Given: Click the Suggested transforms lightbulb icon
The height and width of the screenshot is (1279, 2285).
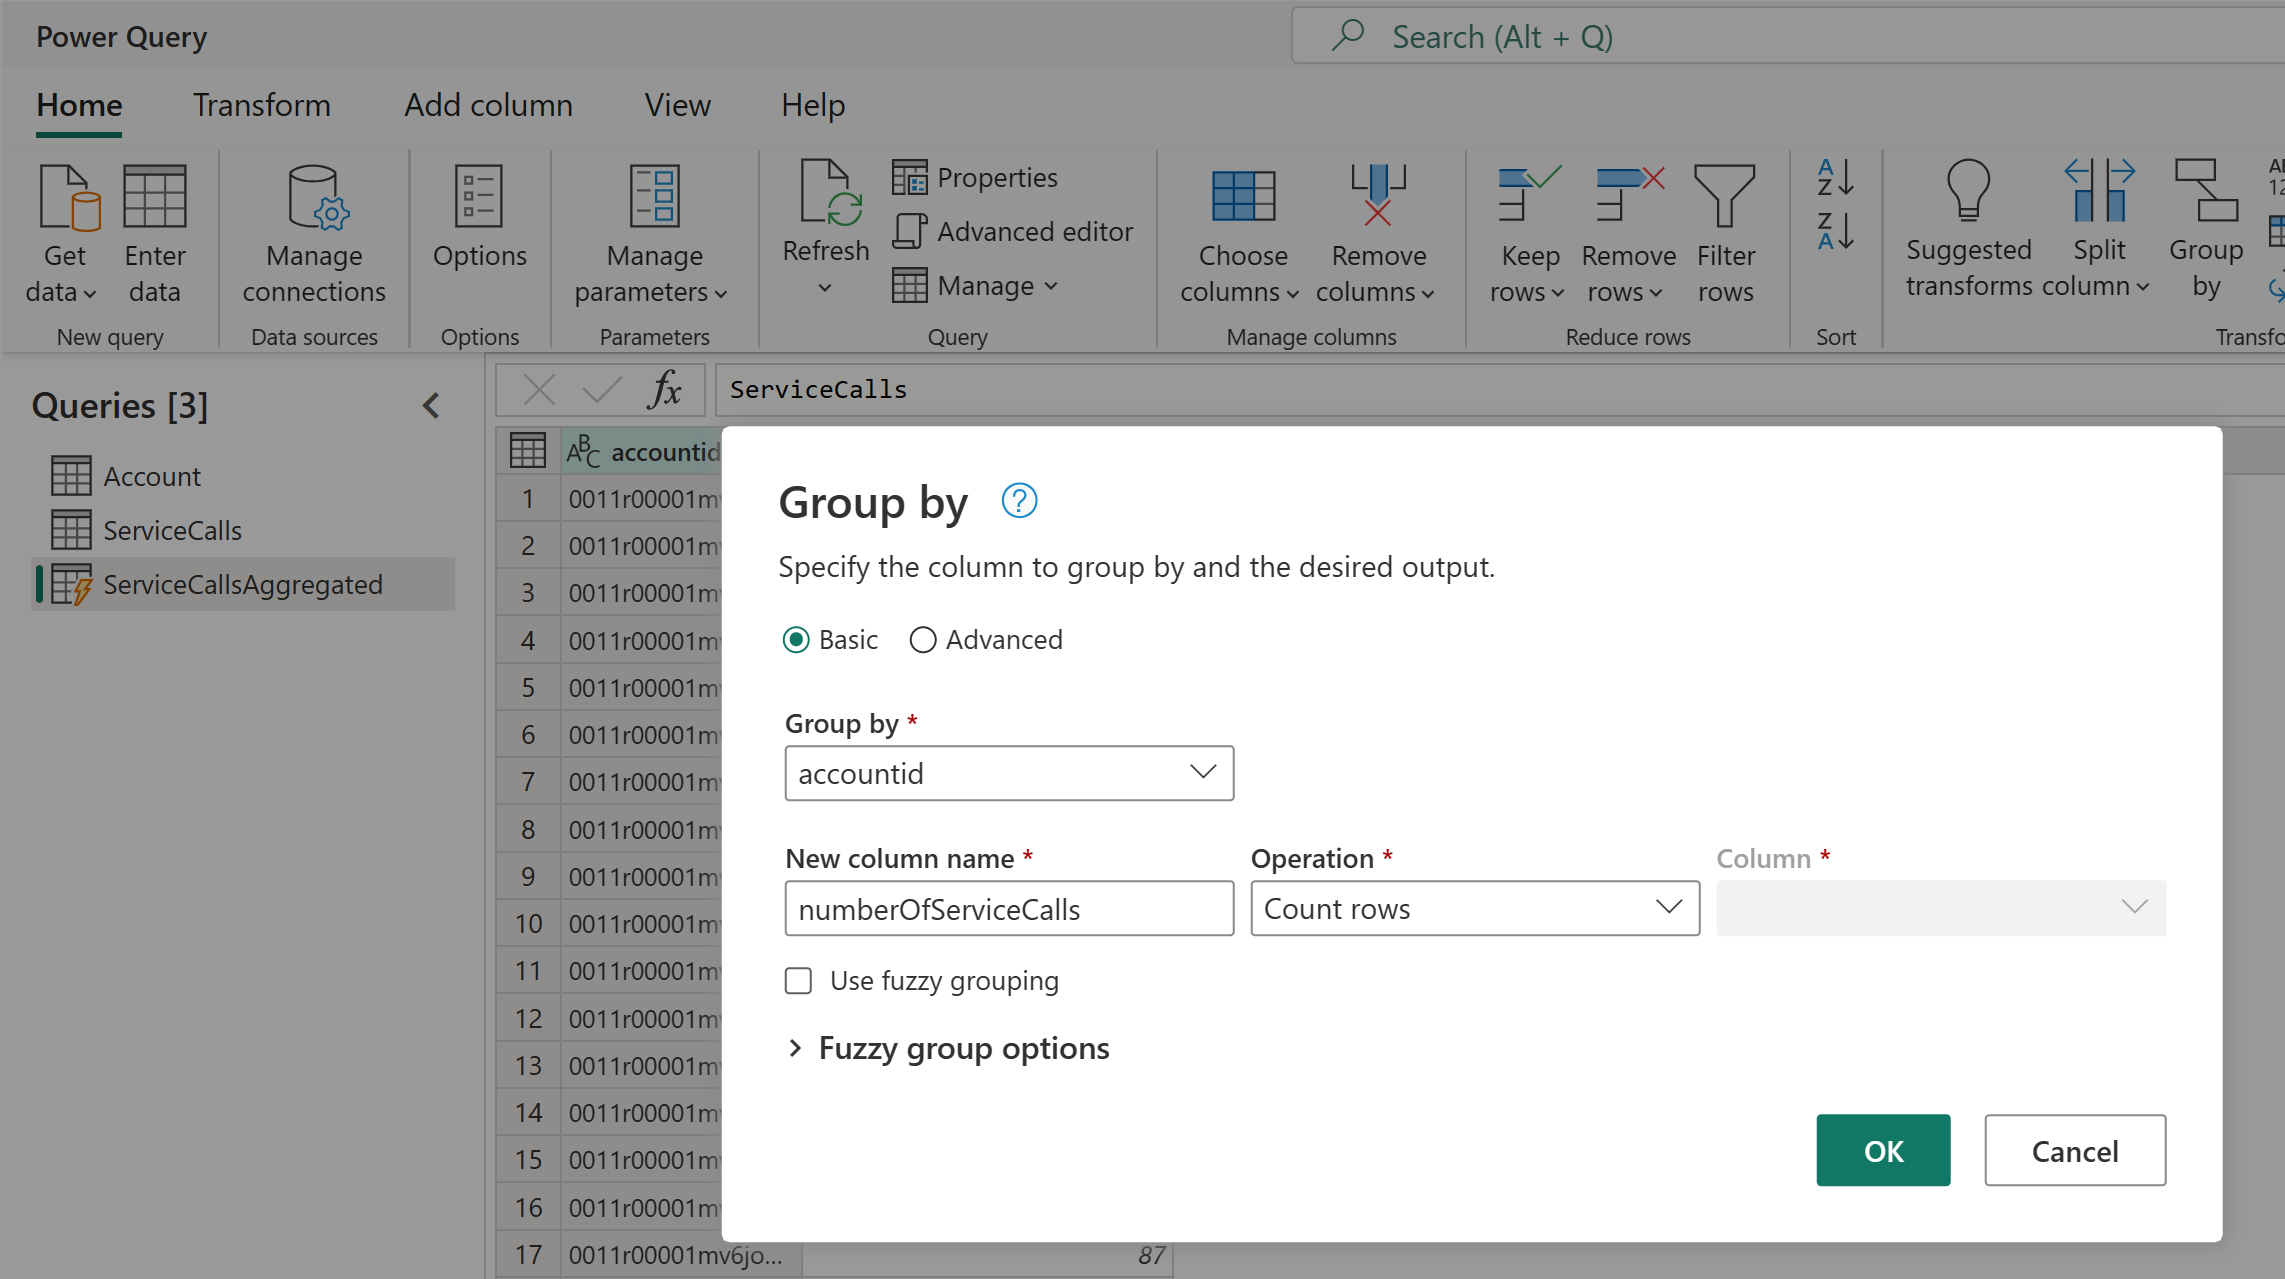Looking at the screenshot, I should pos(1967,190).
